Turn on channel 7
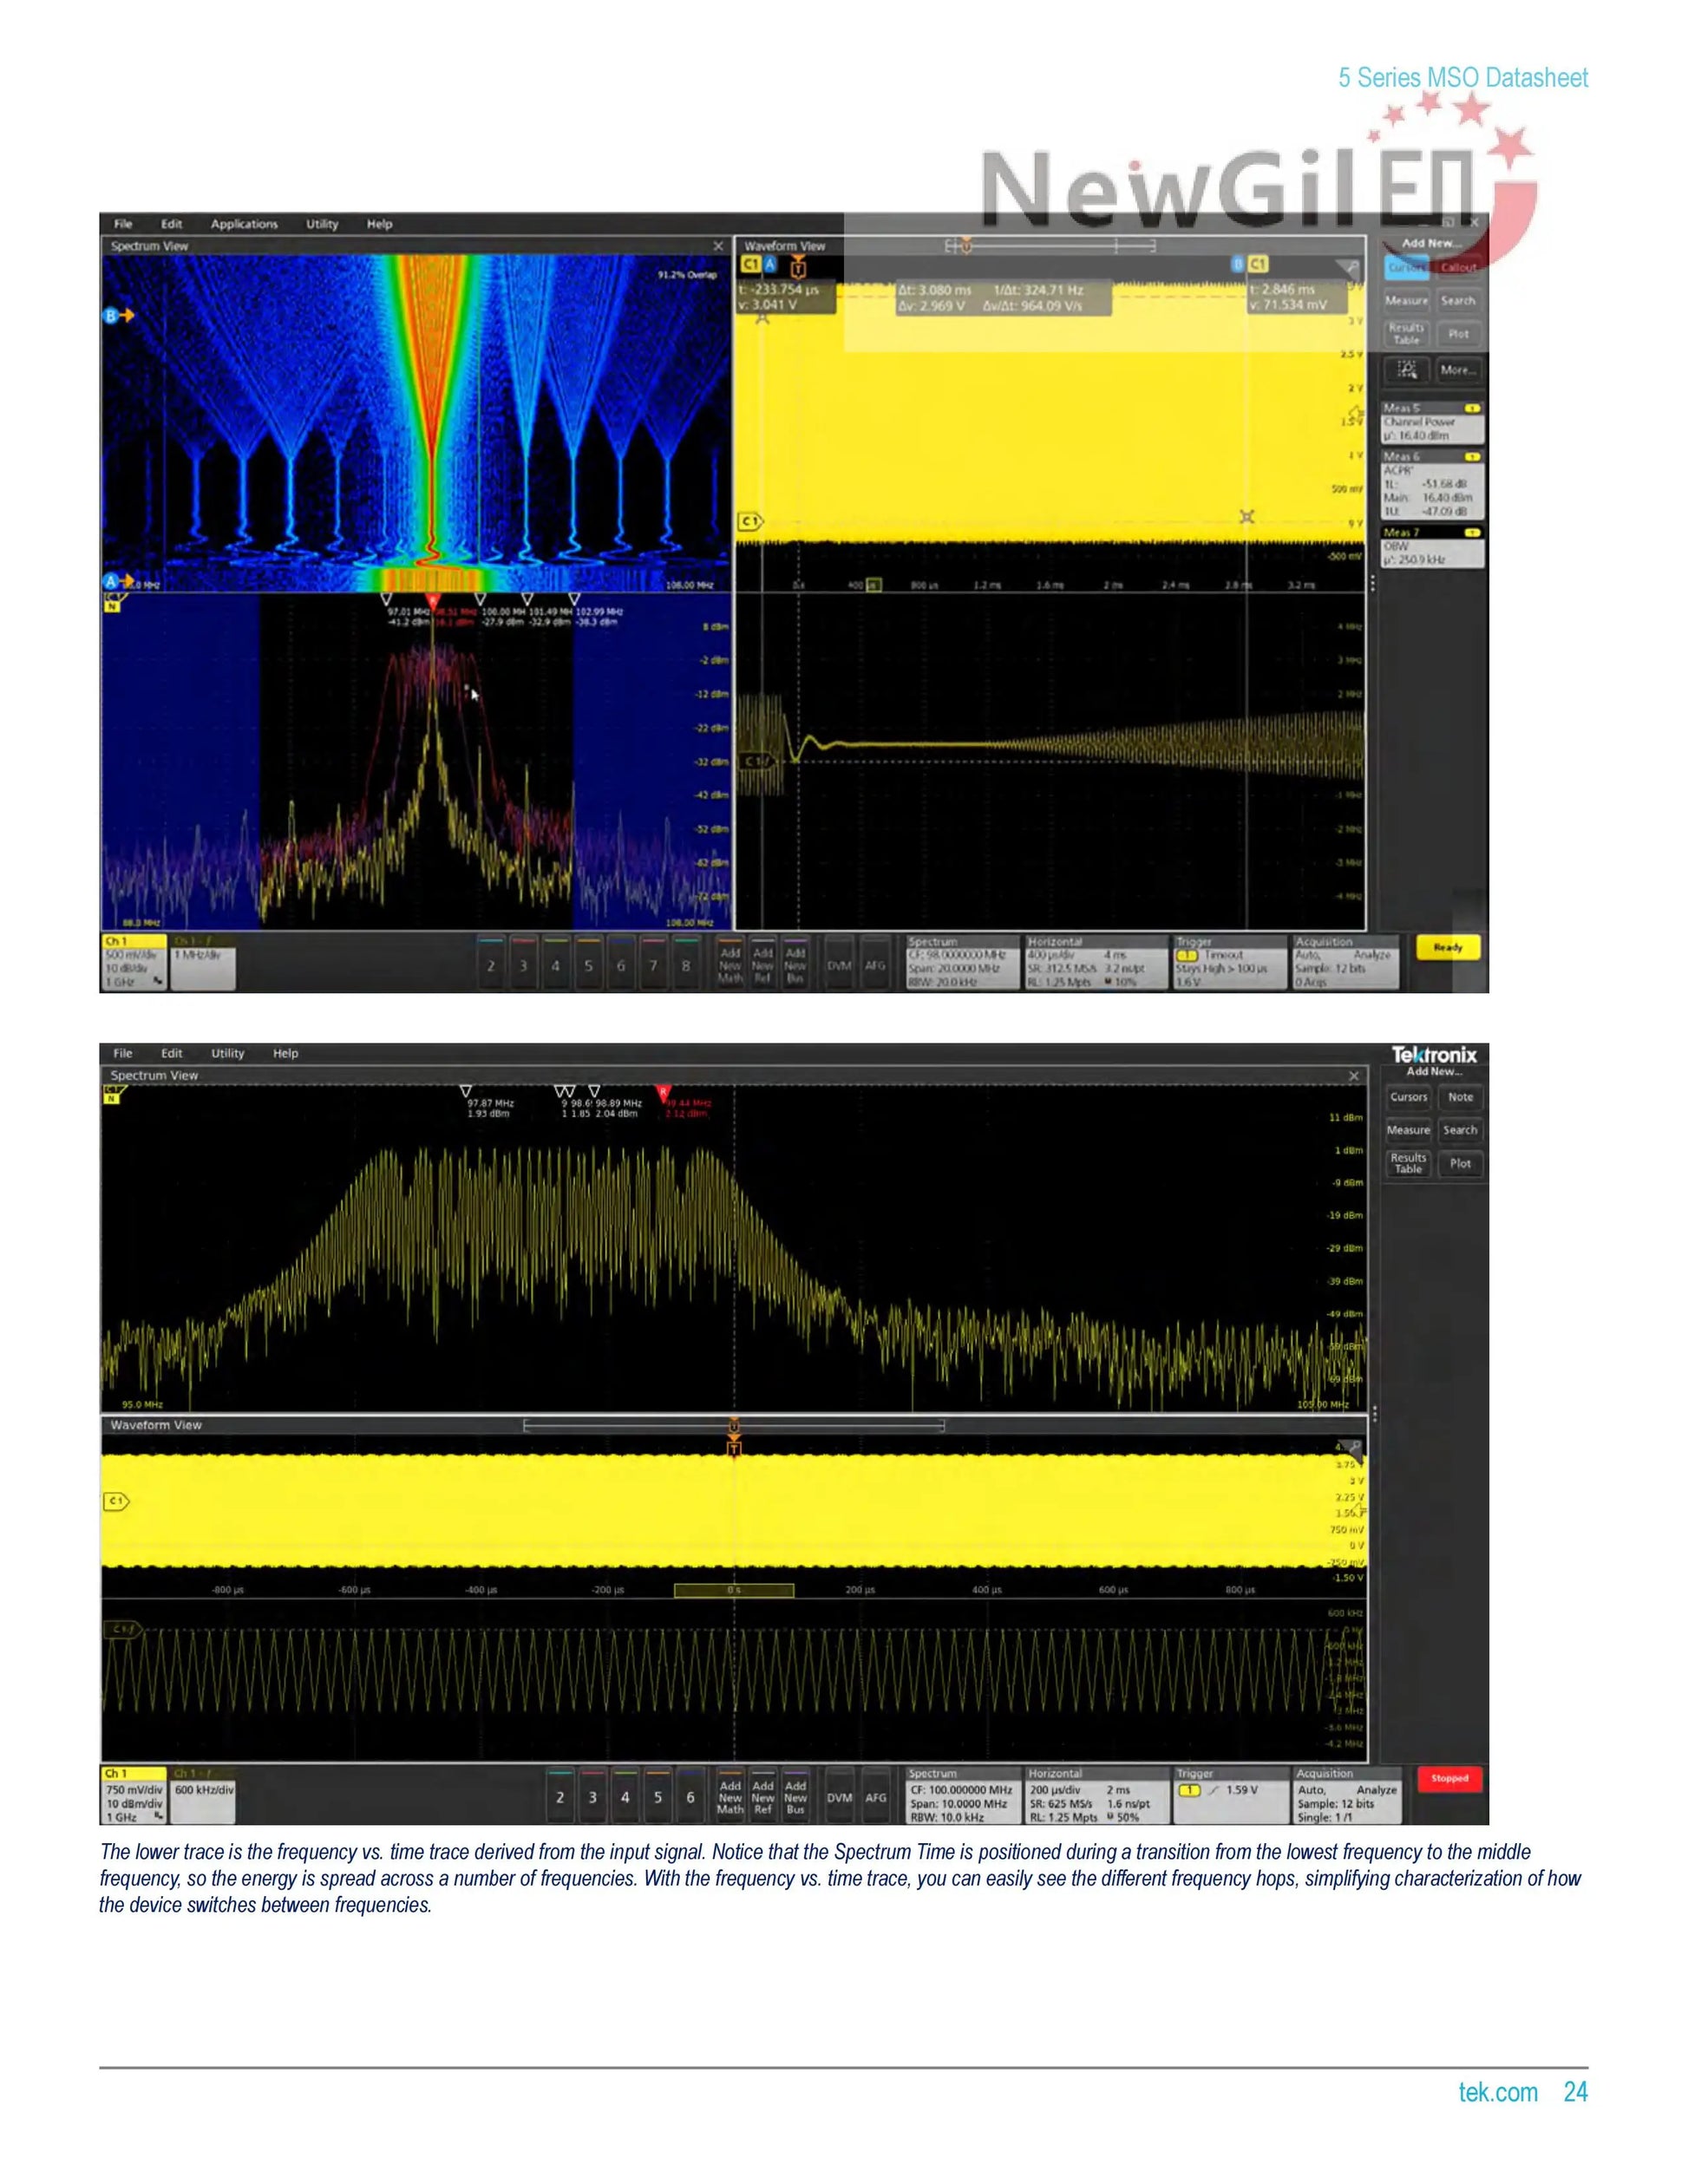Viewport: 1688px width, 2184px height. pos(653,964)
